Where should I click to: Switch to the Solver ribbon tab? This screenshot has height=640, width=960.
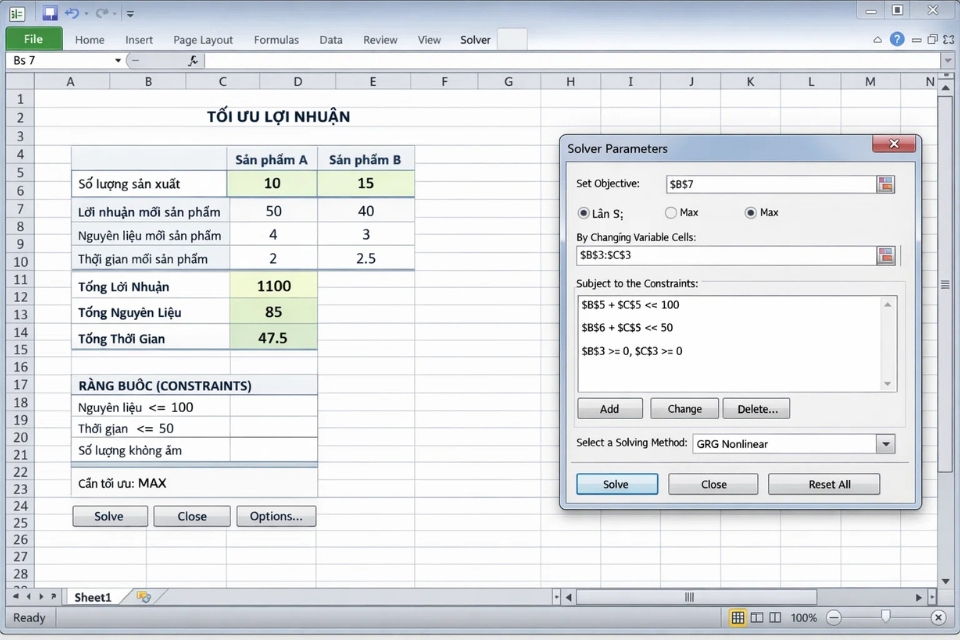[x=474, y=39]
